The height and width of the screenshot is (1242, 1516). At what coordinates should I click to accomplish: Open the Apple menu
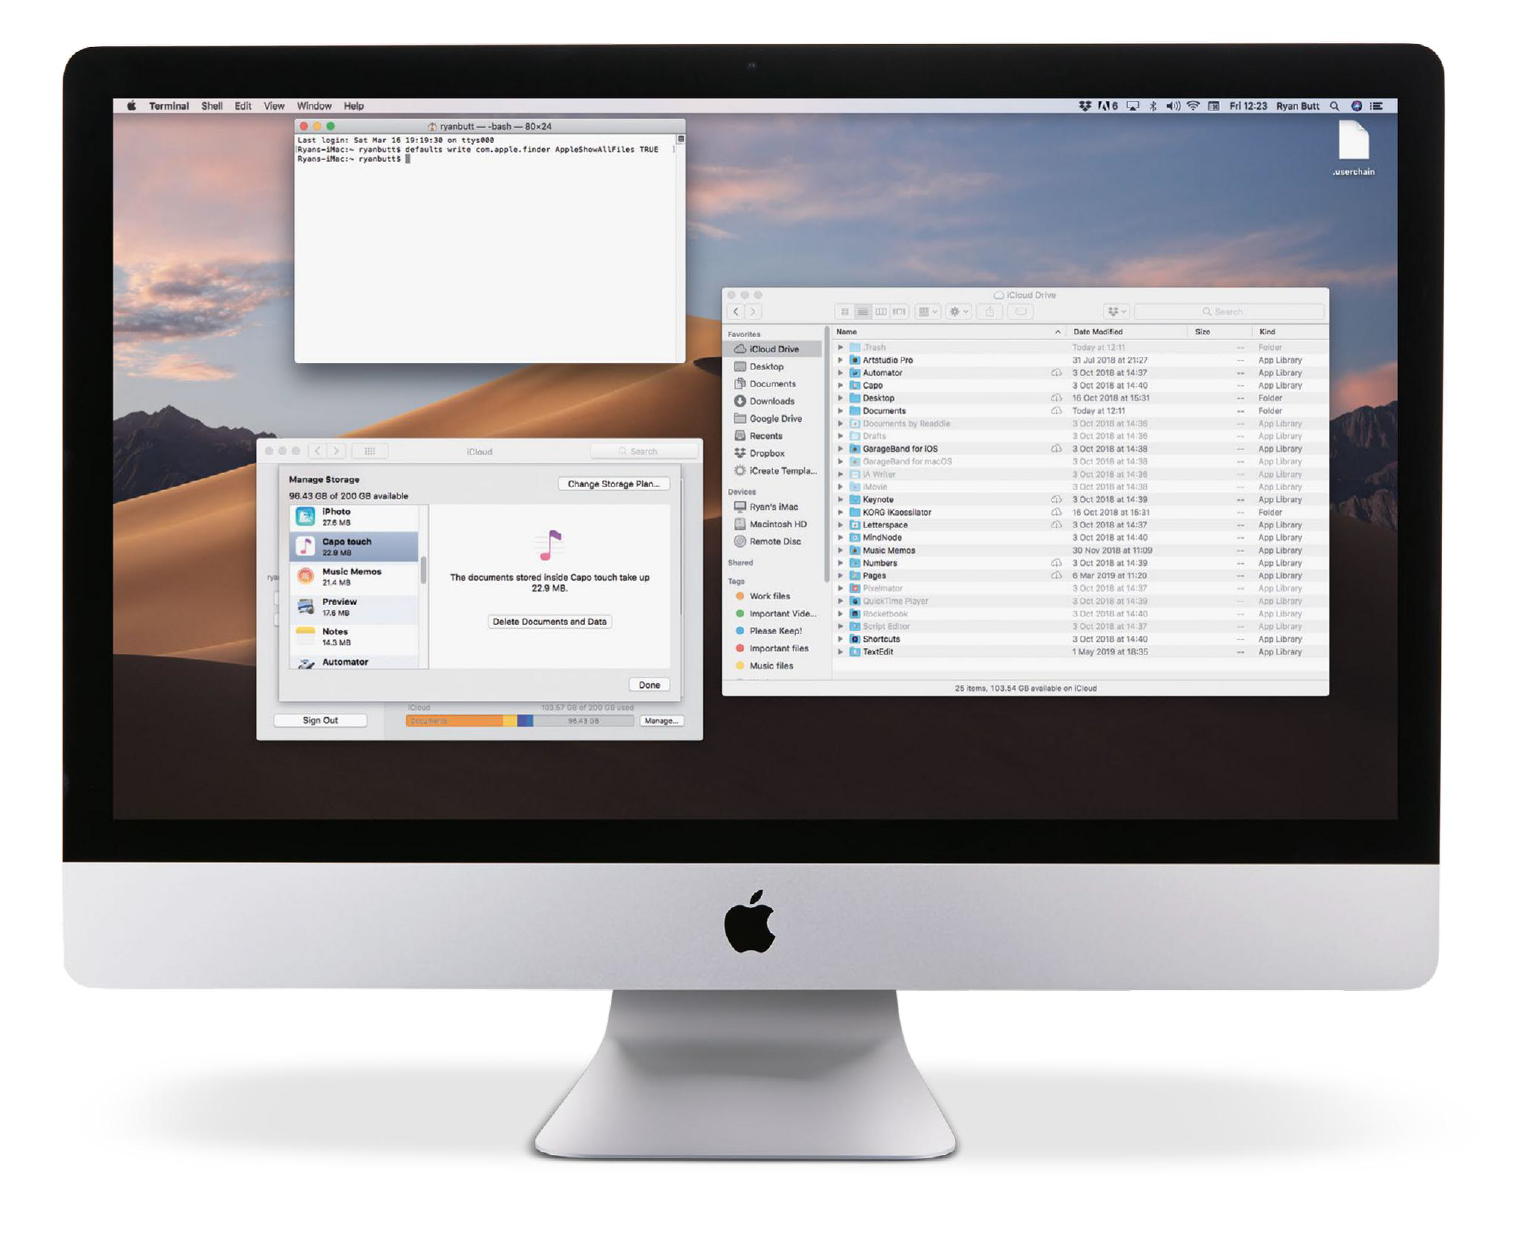131,106
